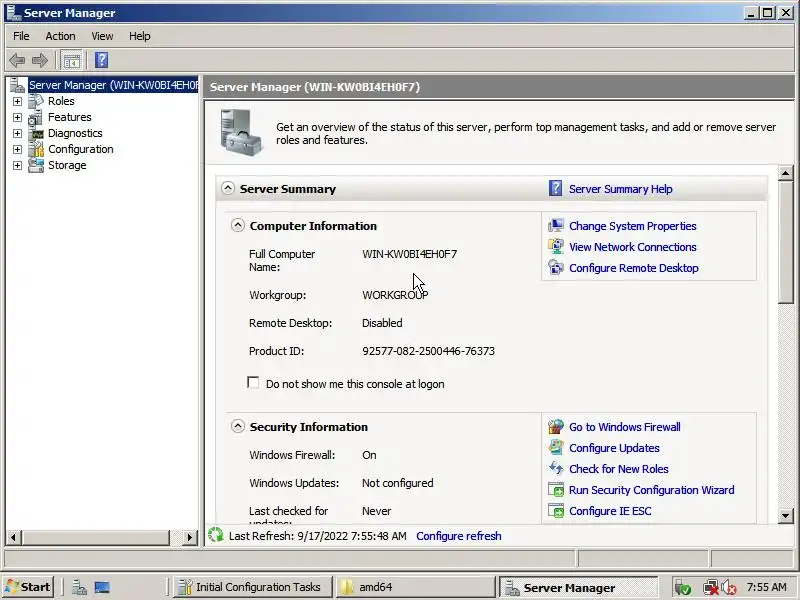Open the Server Summary Help link
The width and height of the screenshot is (800, 600).
[620, 189]
